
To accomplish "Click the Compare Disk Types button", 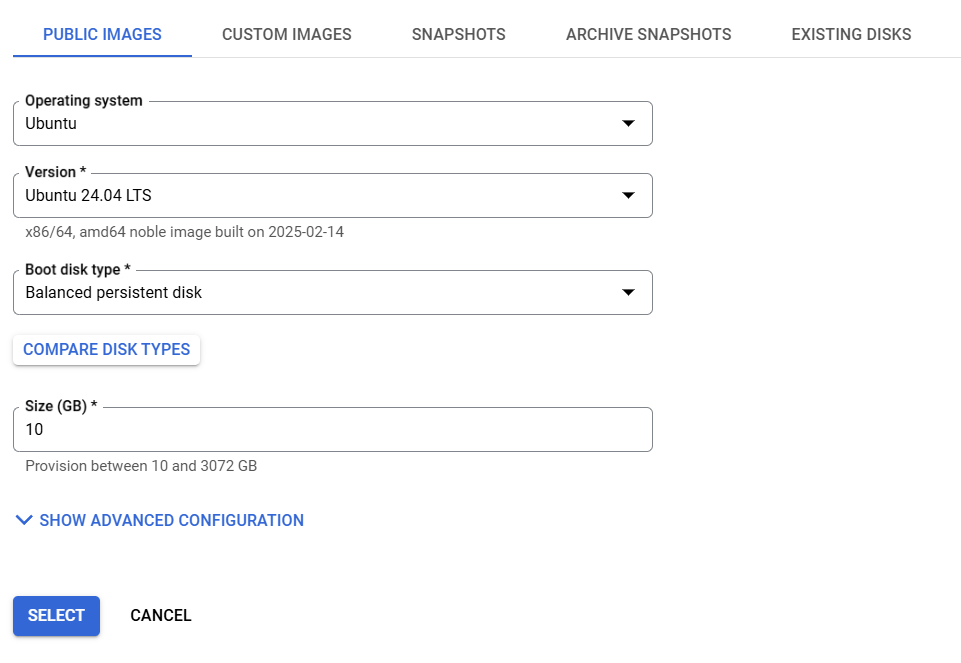I will point(107,349).
